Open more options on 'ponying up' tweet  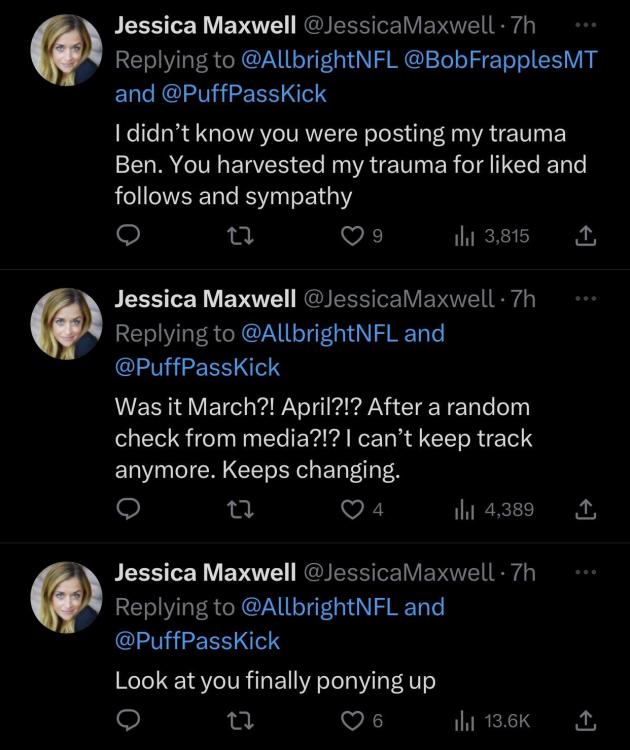pyautogui.click(x=587, y=572)
